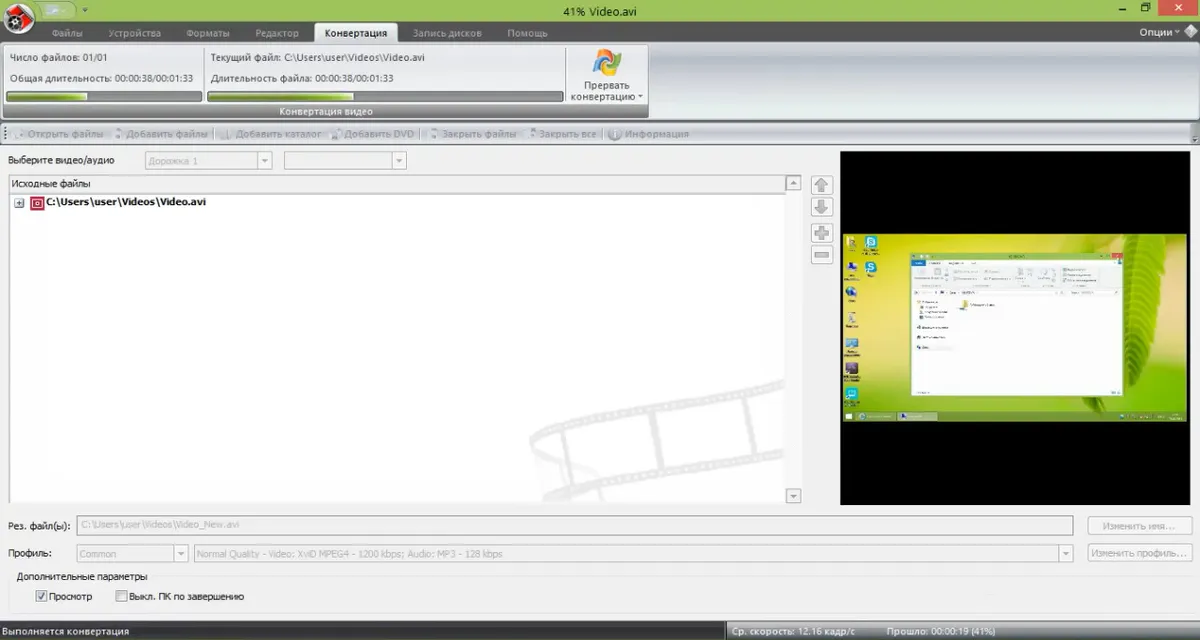This screenshot has width=1200, height=640.
Task: Click the file duration progress bar
Action: 385,97
